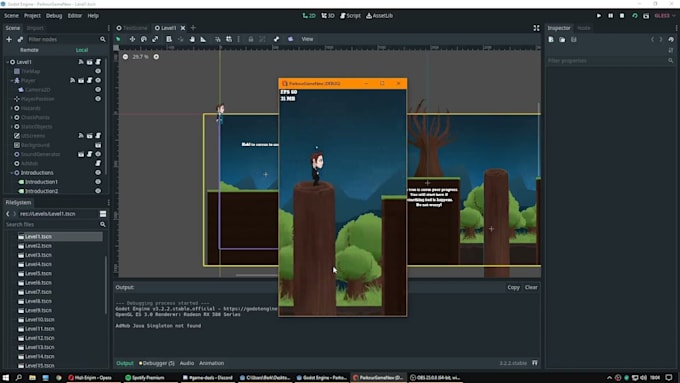
Task: Open the Scene menu
Action: (11, 16)
